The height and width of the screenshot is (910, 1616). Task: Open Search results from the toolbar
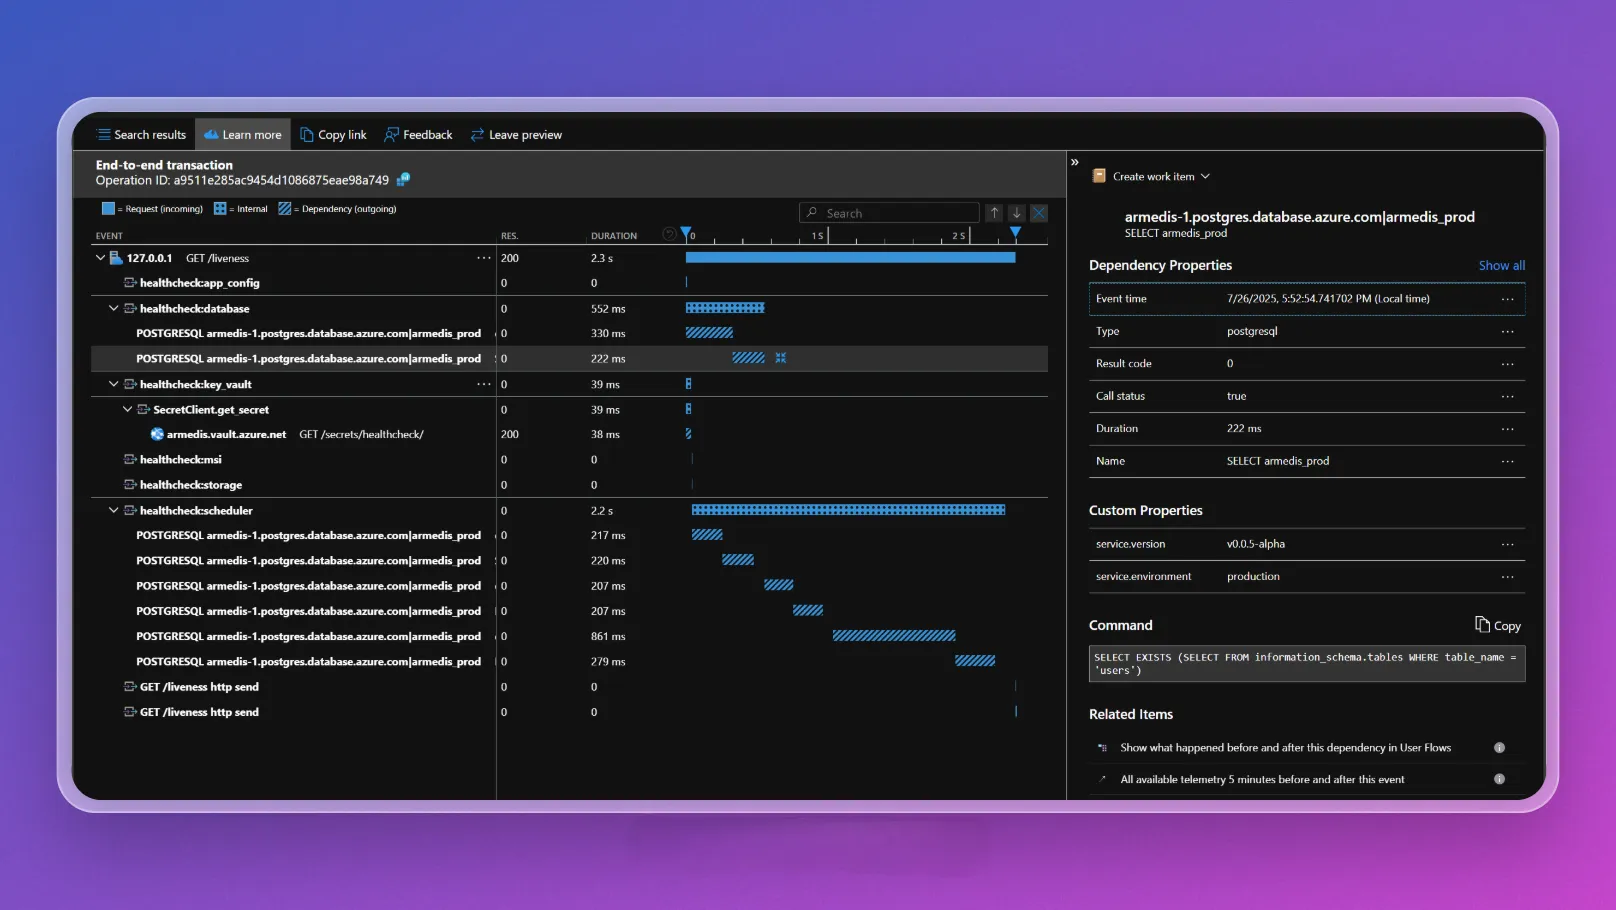(x=141, y=135)
